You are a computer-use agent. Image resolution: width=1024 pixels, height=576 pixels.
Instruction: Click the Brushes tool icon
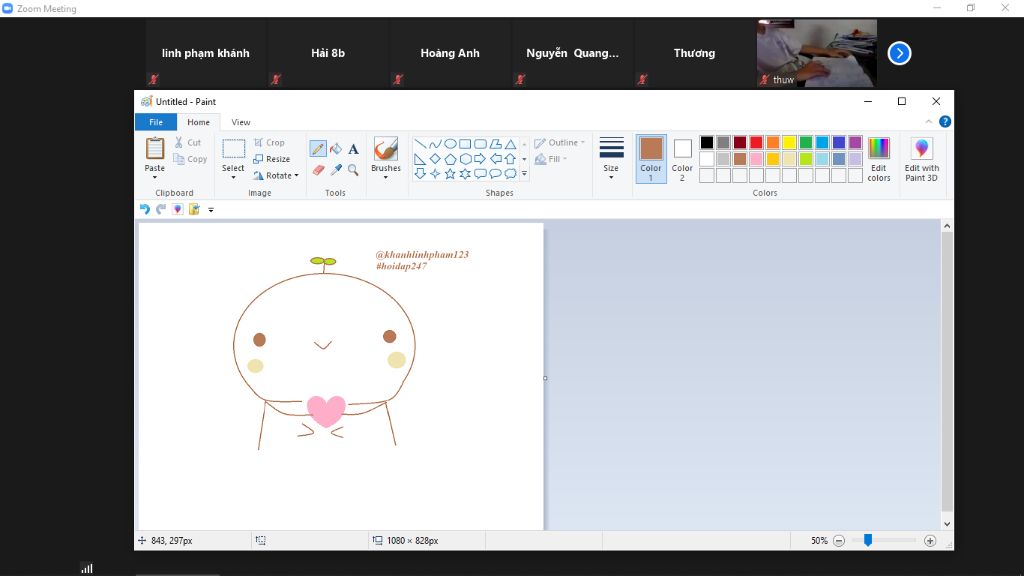386,149
